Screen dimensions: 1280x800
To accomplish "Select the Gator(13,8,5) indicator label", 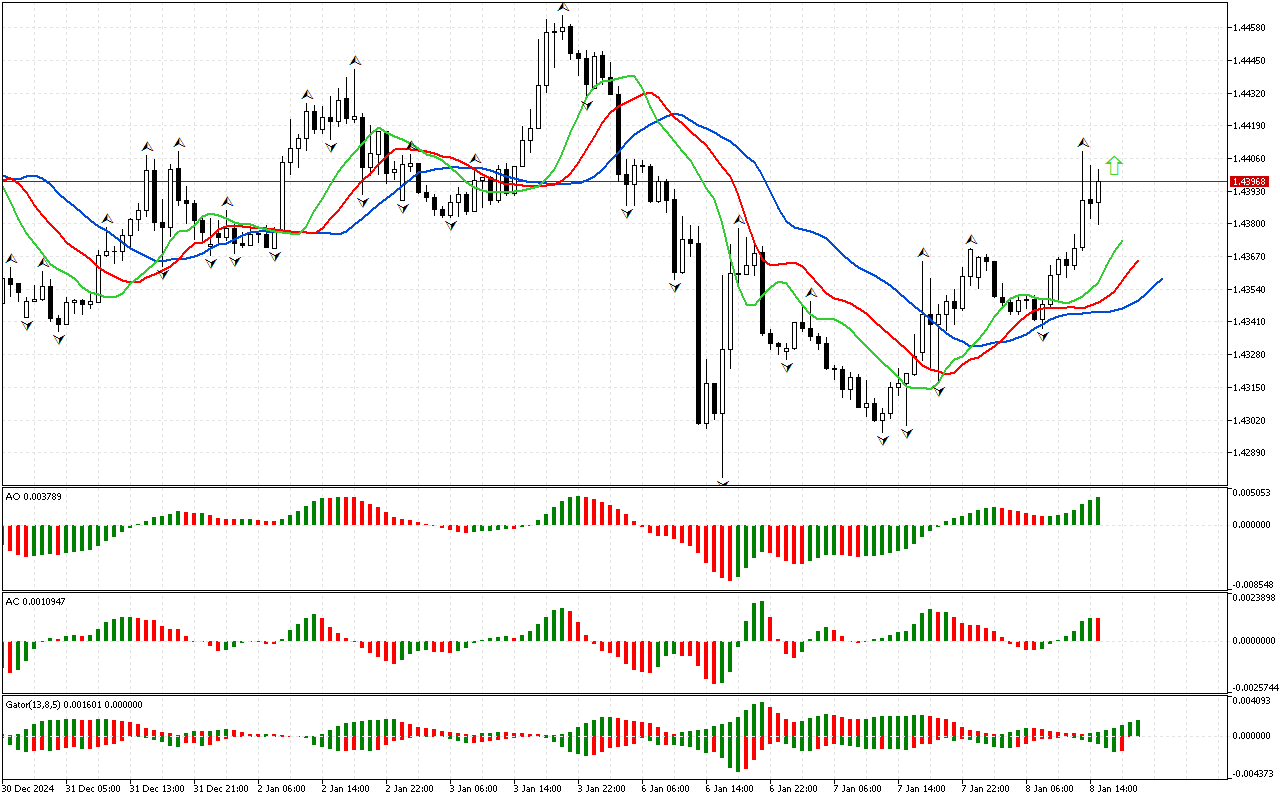I will point(74,704).
